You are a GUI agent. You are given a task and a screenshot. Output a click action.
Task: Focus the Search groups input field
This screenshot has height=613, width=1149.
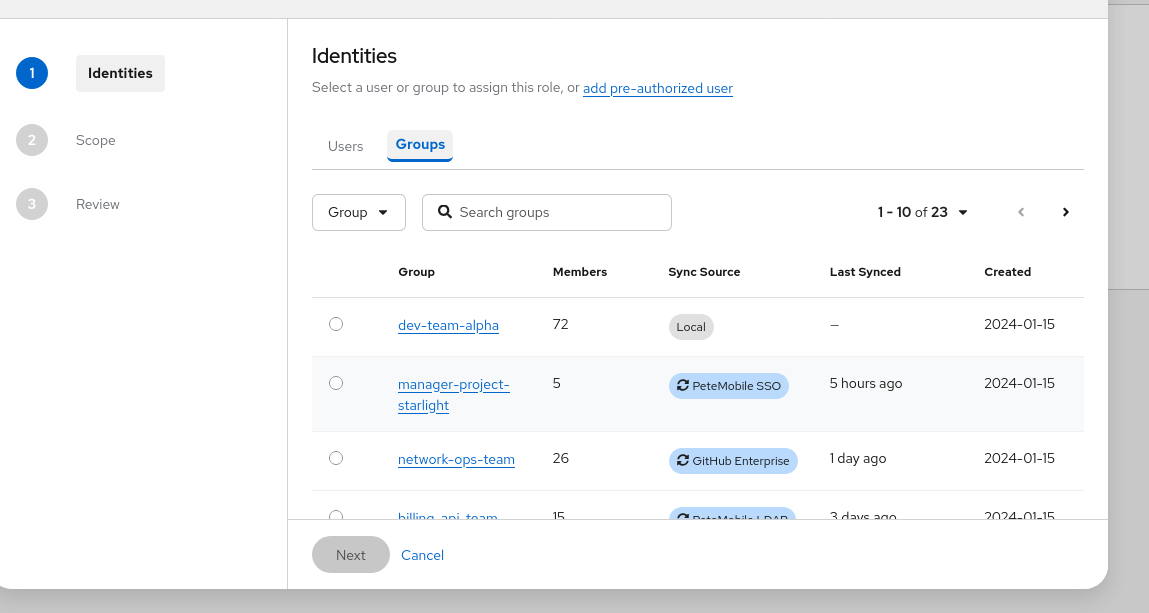click(x=560, y=212)
